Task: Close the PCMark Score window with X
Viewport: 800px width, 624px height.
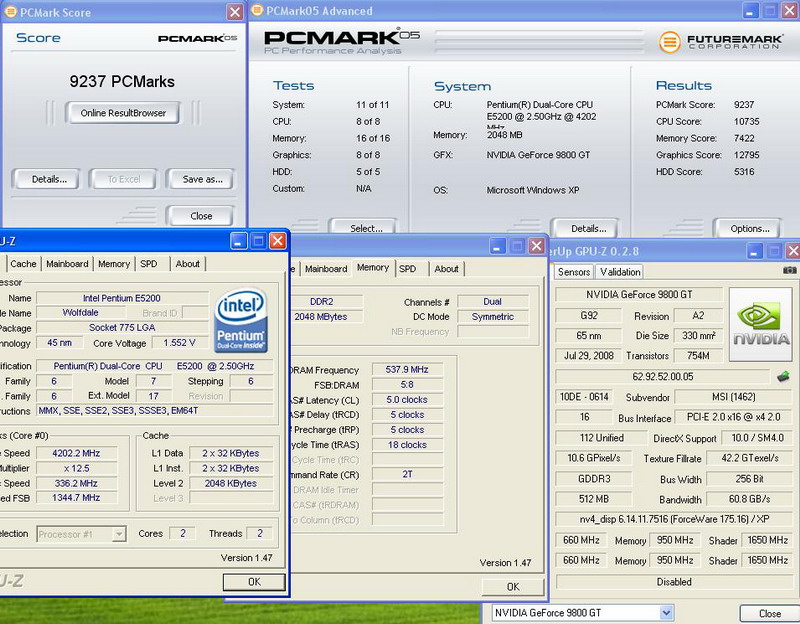Action: (x=235, y=12)
